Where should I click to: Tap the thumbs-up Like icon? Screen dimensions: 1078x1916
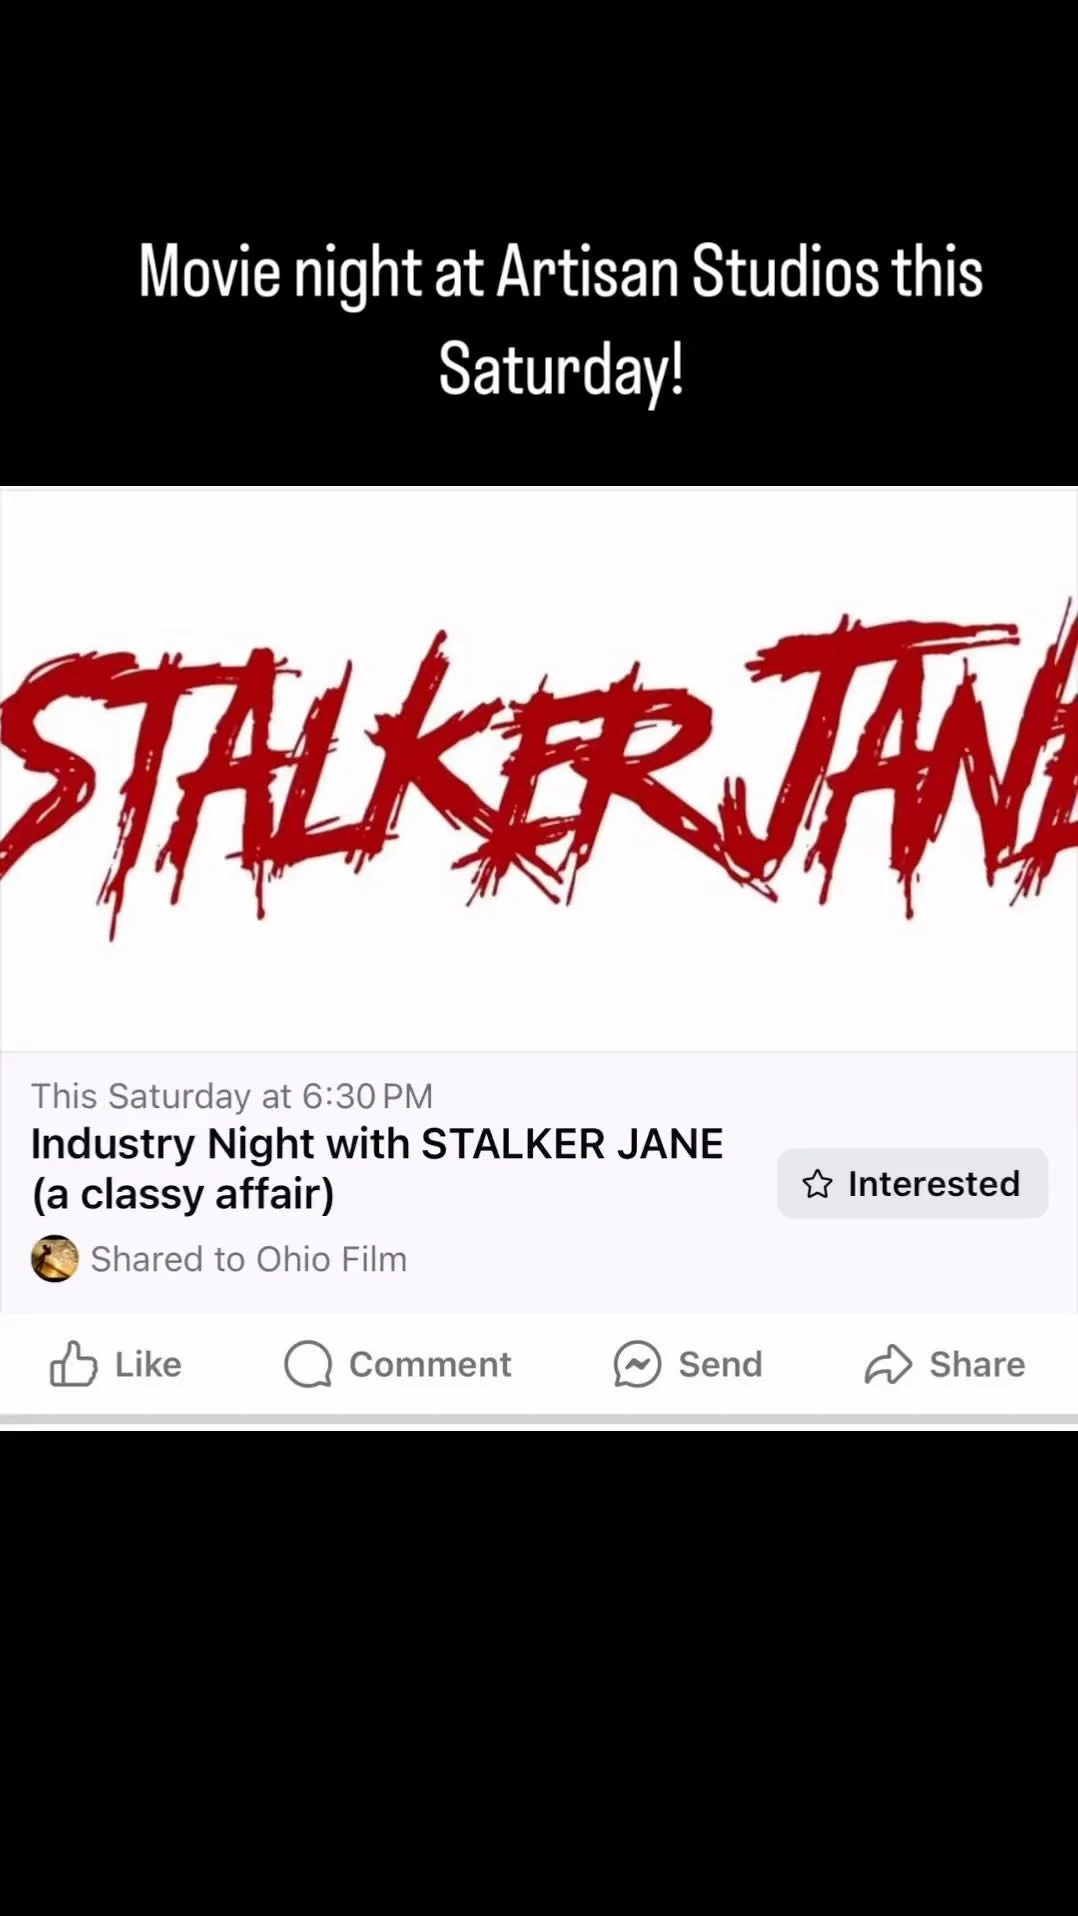[x=74, y=1364]
